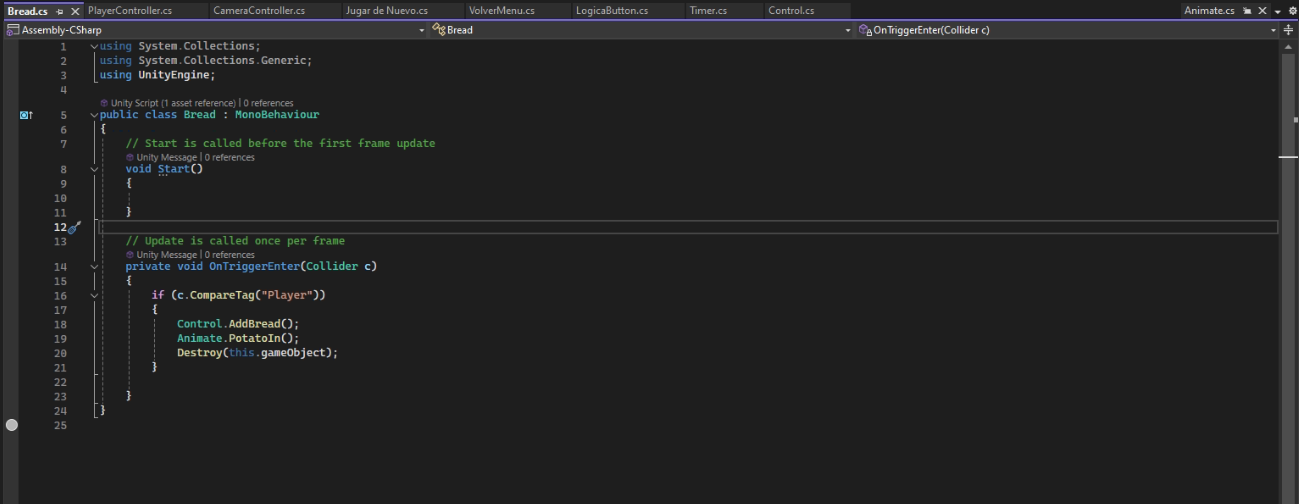Promote Animate.cs preview tab with keep-open icon
The image size is (1299, 504).
click(1247, 11)
